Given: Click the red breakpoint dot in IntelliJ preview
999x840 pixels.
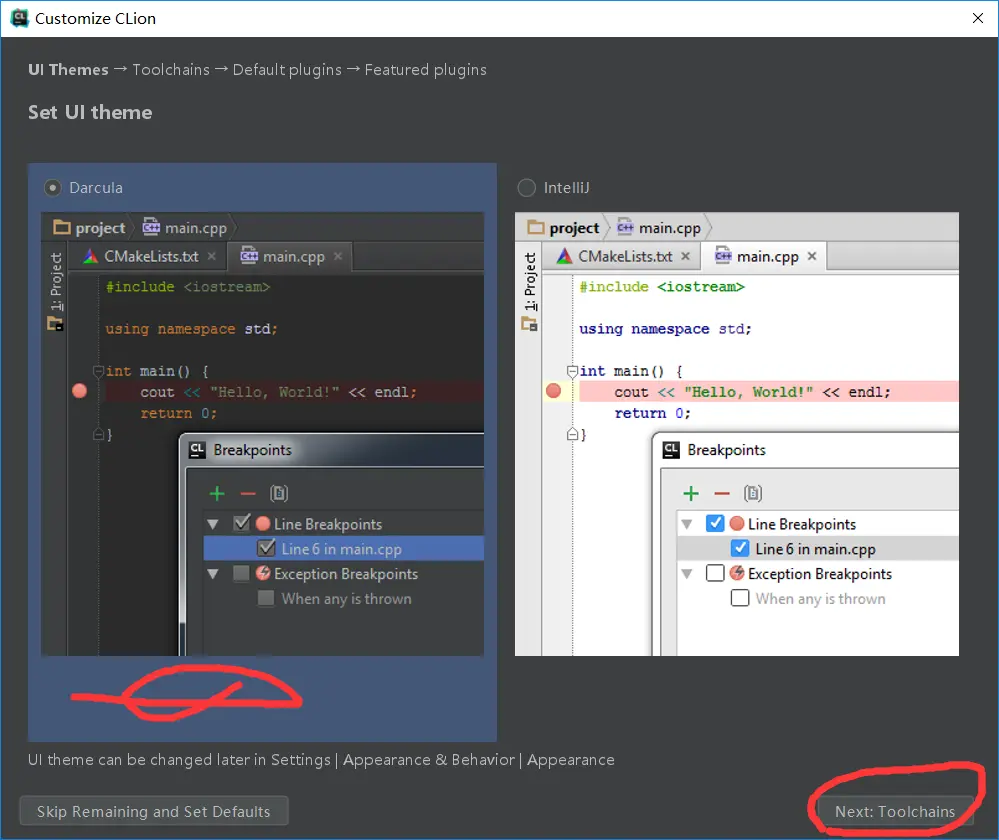Looking at the screenshot, I should pyautogui.click(x=554, y=391).
